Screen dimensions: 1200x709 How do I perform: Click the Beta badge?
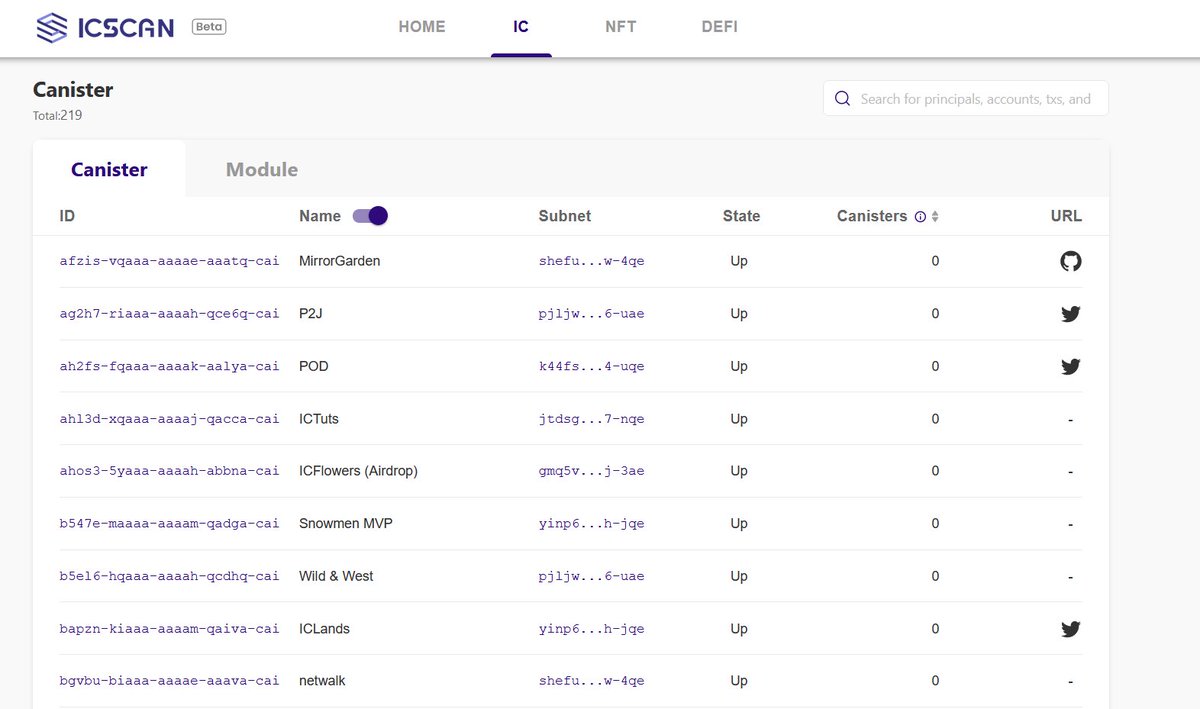(x=209, y=27)
